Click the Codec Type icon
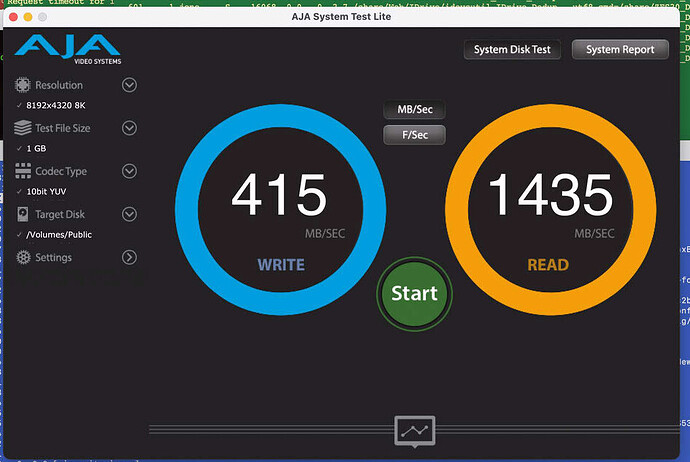The height and width of the screenshot is (462, 690). click(x=24, y=172)
